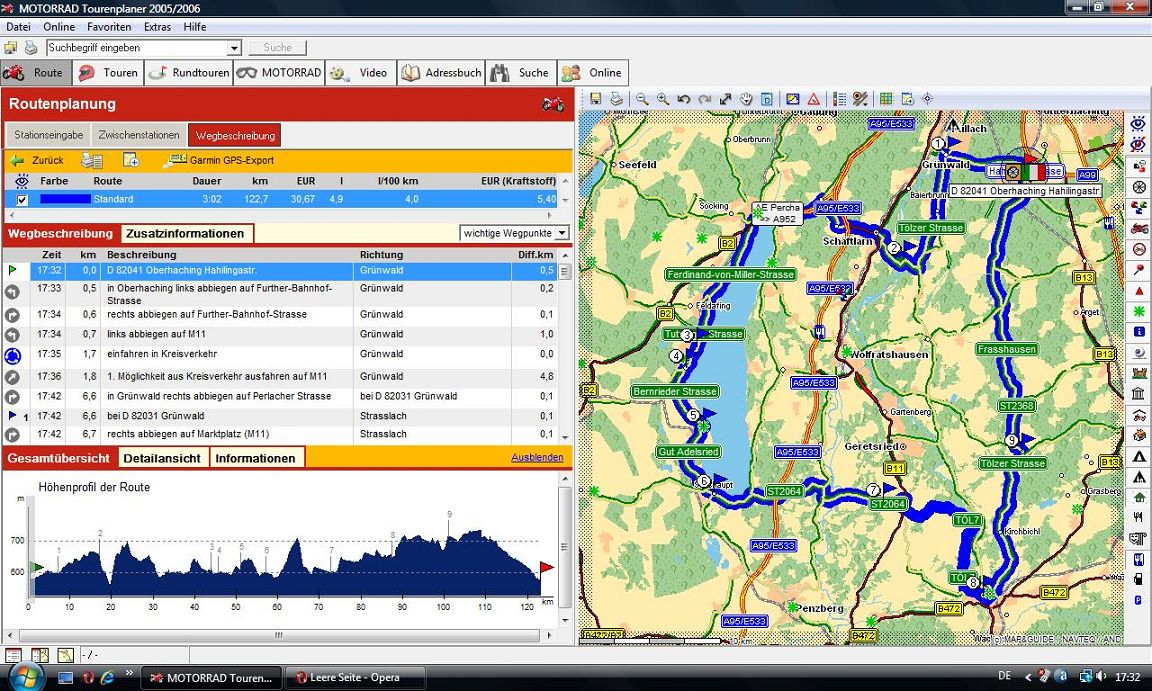Switch to the Rundtouren tab

(x=189, y=73)
